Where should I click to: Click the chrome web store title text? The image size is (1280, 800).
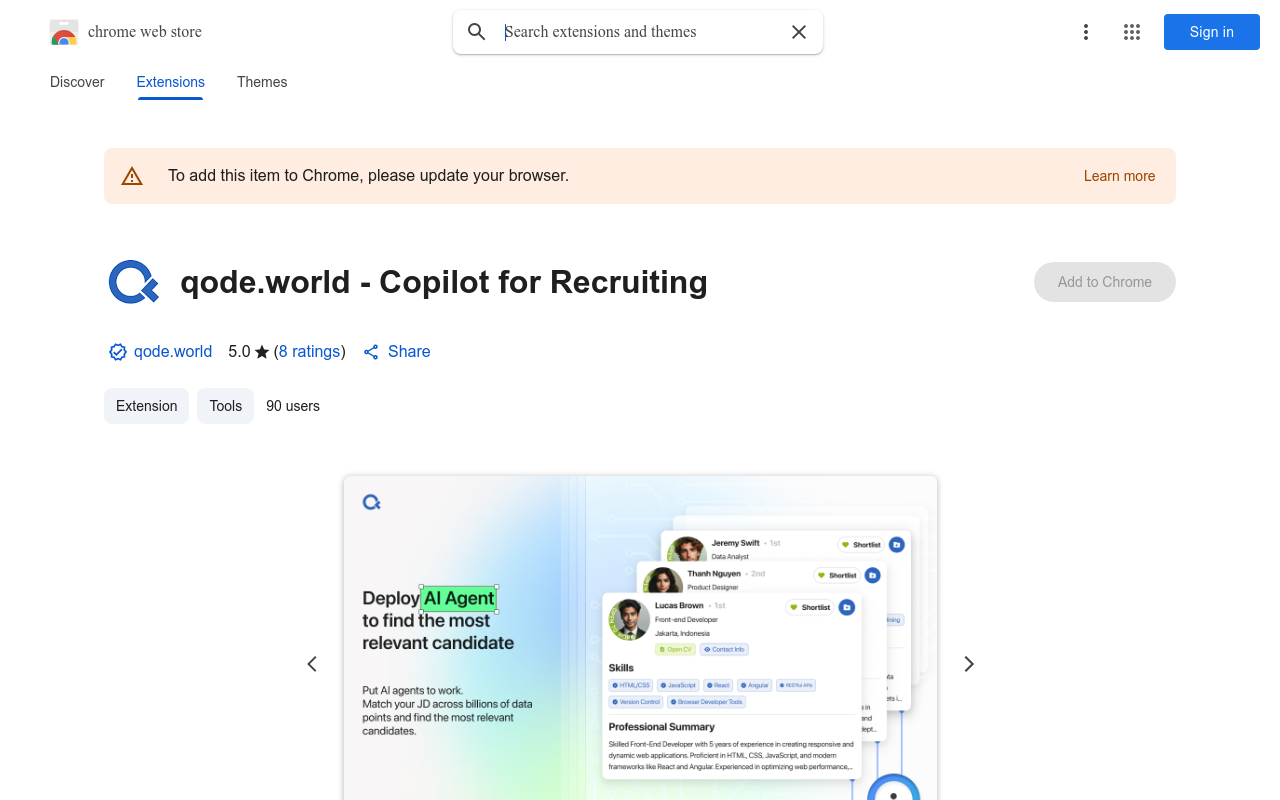coord(145,32)
